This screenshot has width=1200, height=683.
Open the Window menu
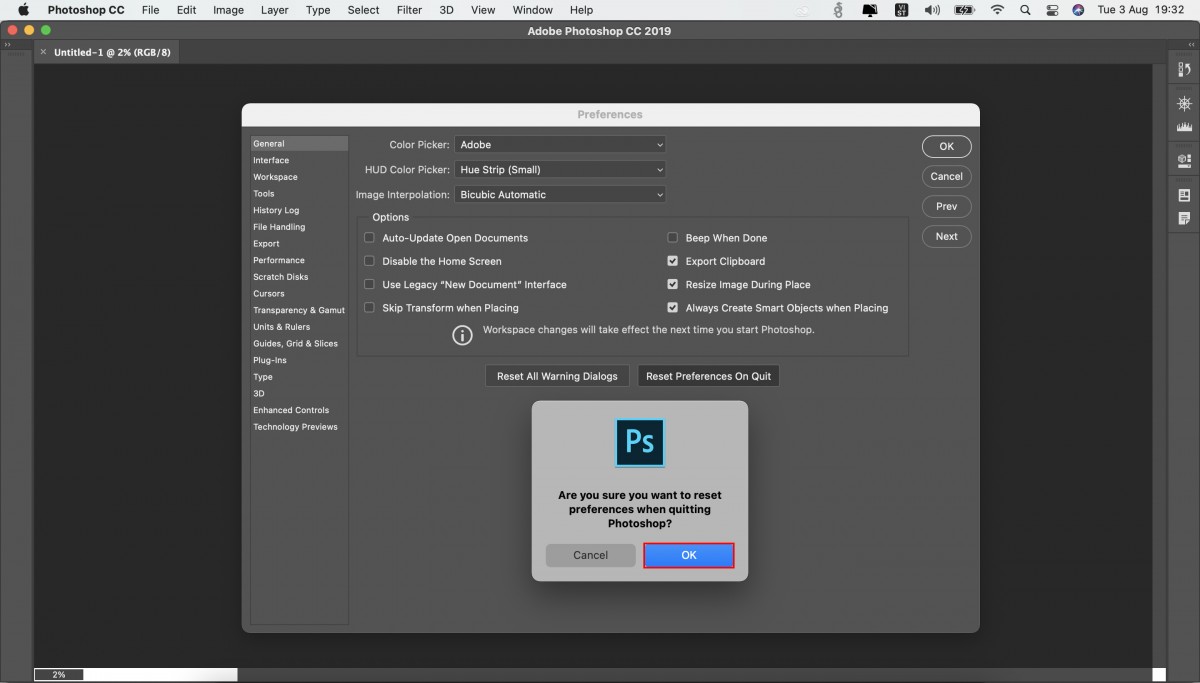point(533,10)
